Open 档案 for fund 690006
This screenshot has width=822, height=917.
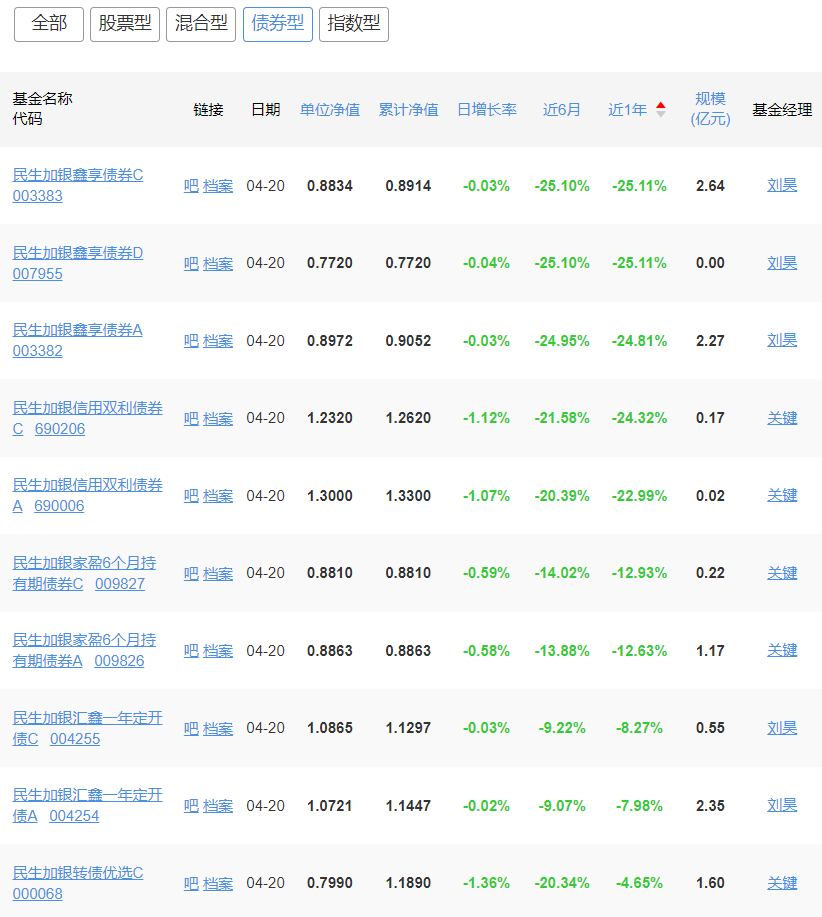coord(217,496)
